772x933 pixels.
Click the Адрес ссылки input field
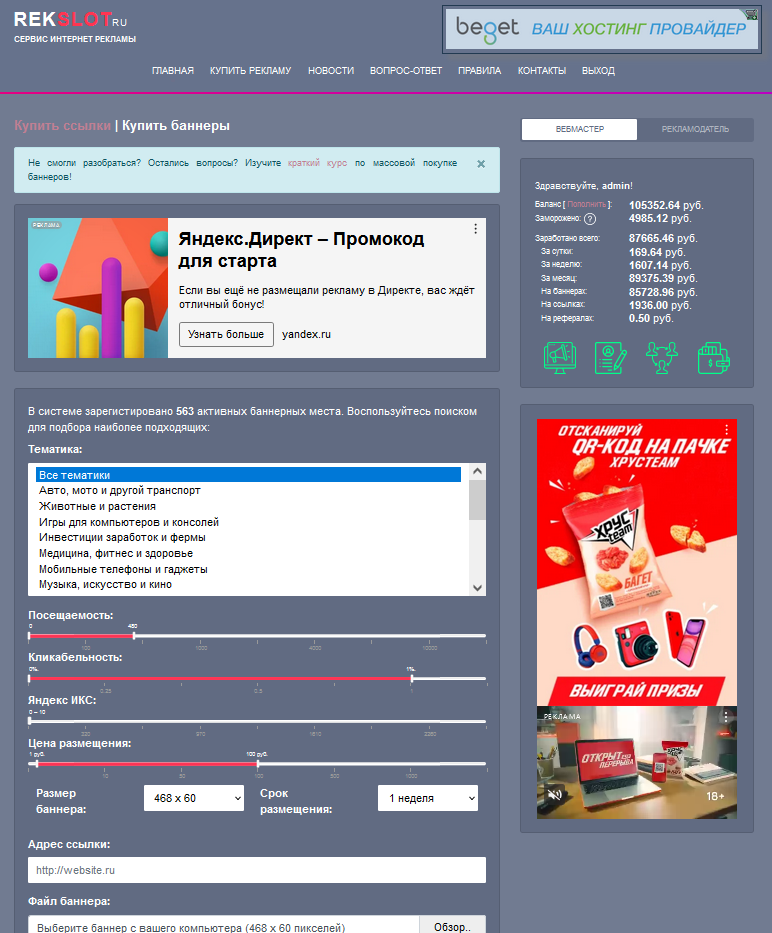[257, 870]
